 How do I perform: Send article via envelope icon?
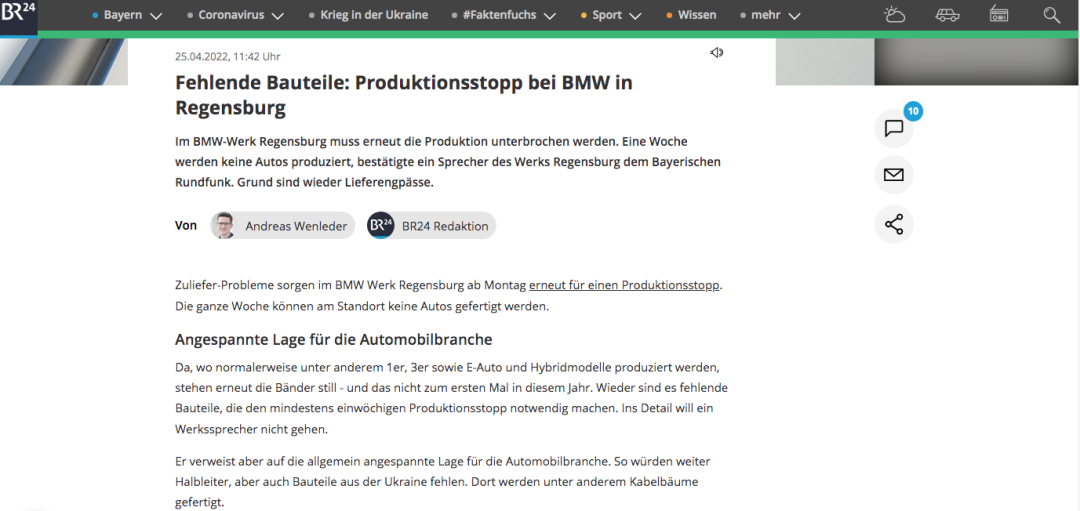click(x=894, y=175)
